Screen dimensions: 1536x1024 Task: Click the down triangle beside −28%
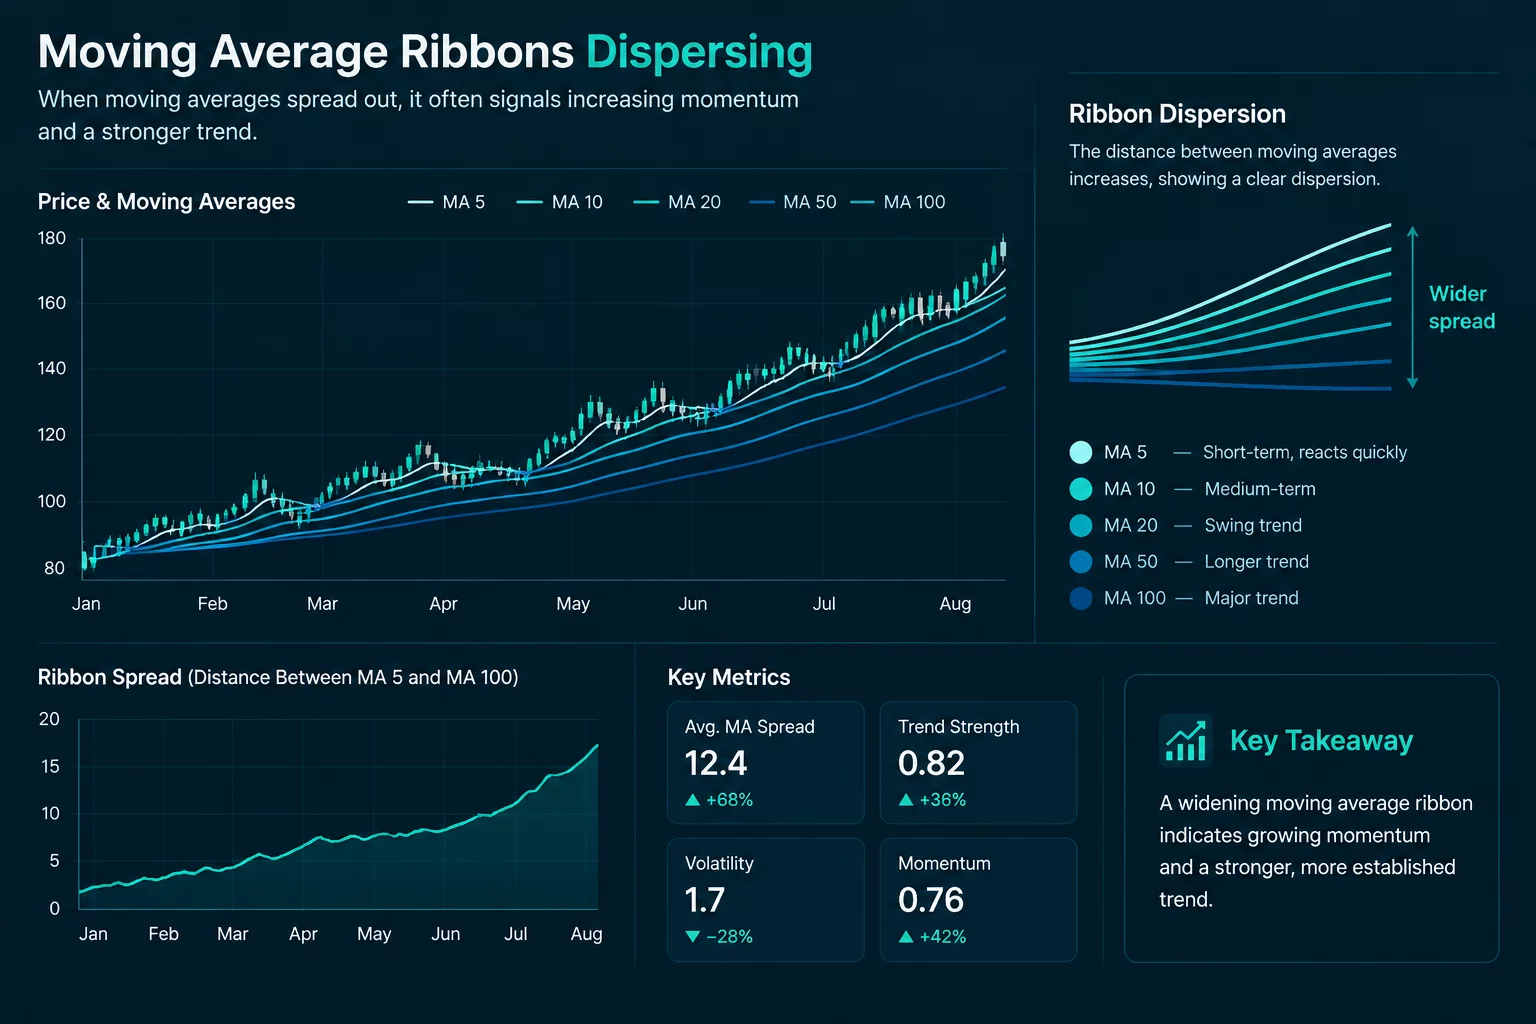tap(692, 937)
